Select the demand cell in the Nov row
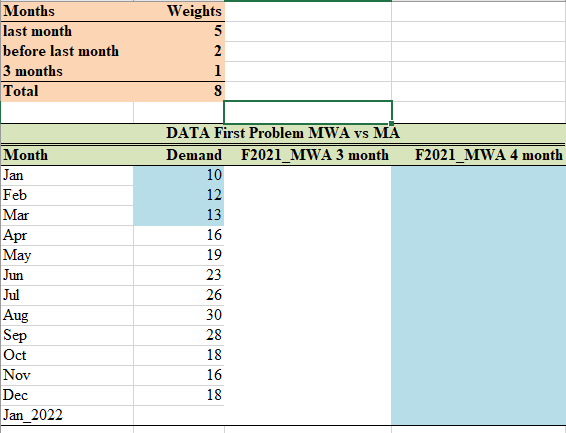Screen dimensions: 566x433 tap(179, 375)
